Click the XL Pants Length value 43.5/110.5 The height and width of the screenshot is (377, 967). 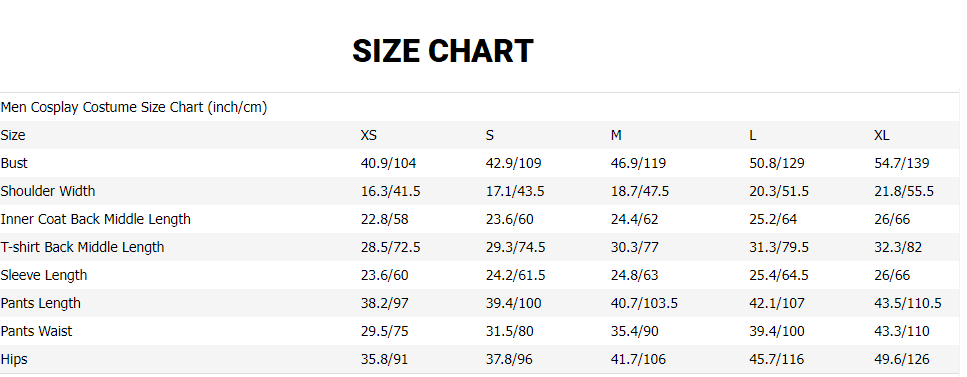(908, 304)
